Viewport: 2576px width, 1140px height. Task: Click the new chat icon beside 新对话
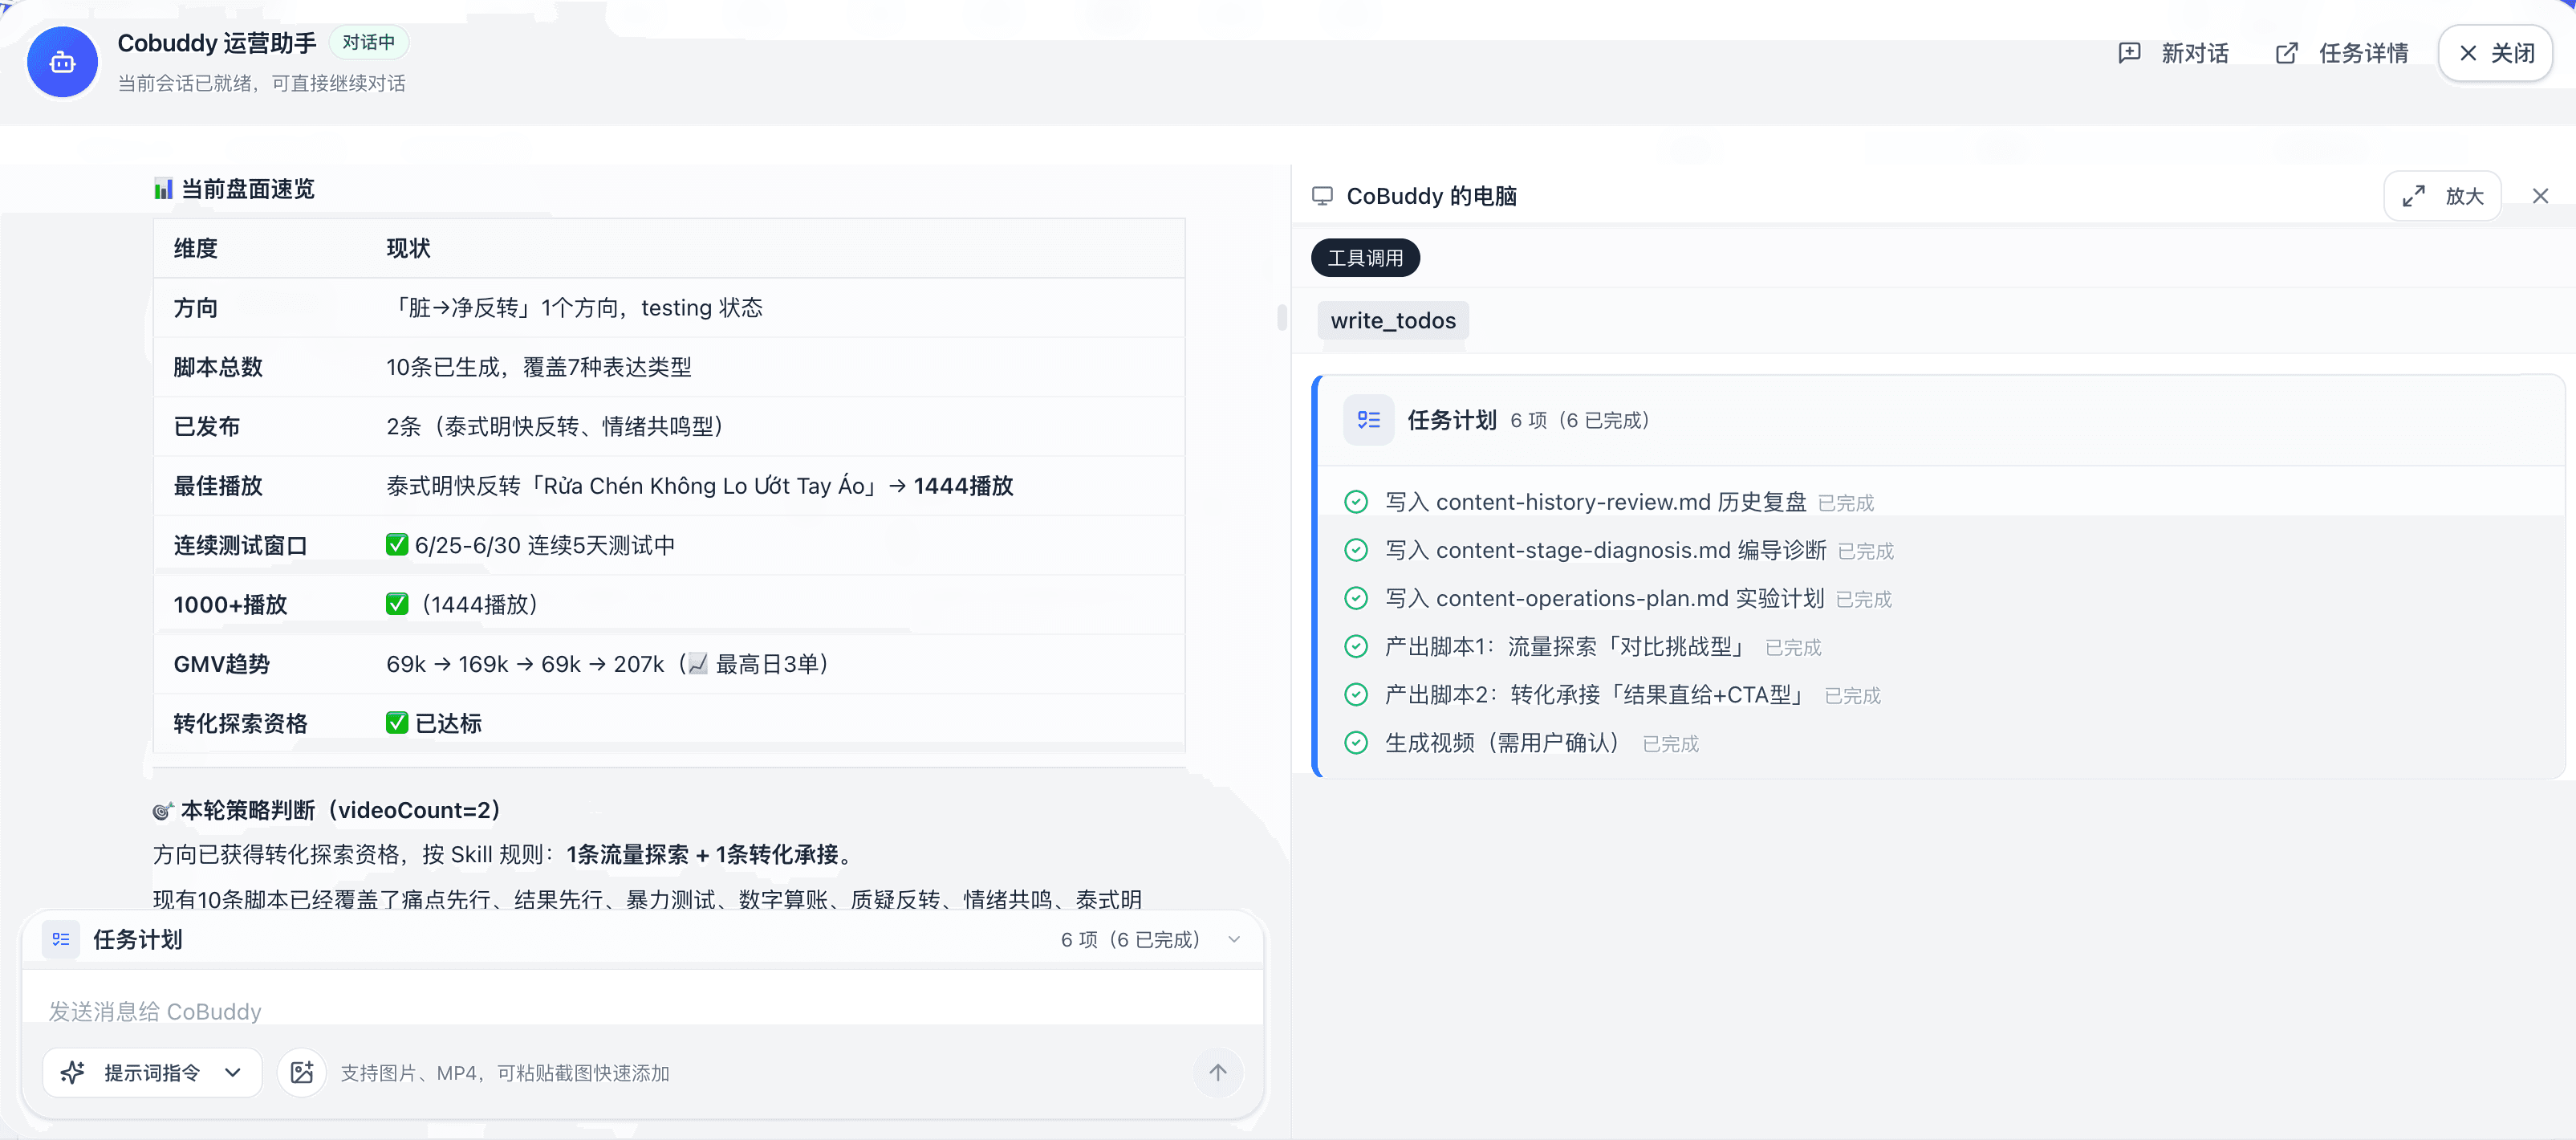coord(2130,53)
